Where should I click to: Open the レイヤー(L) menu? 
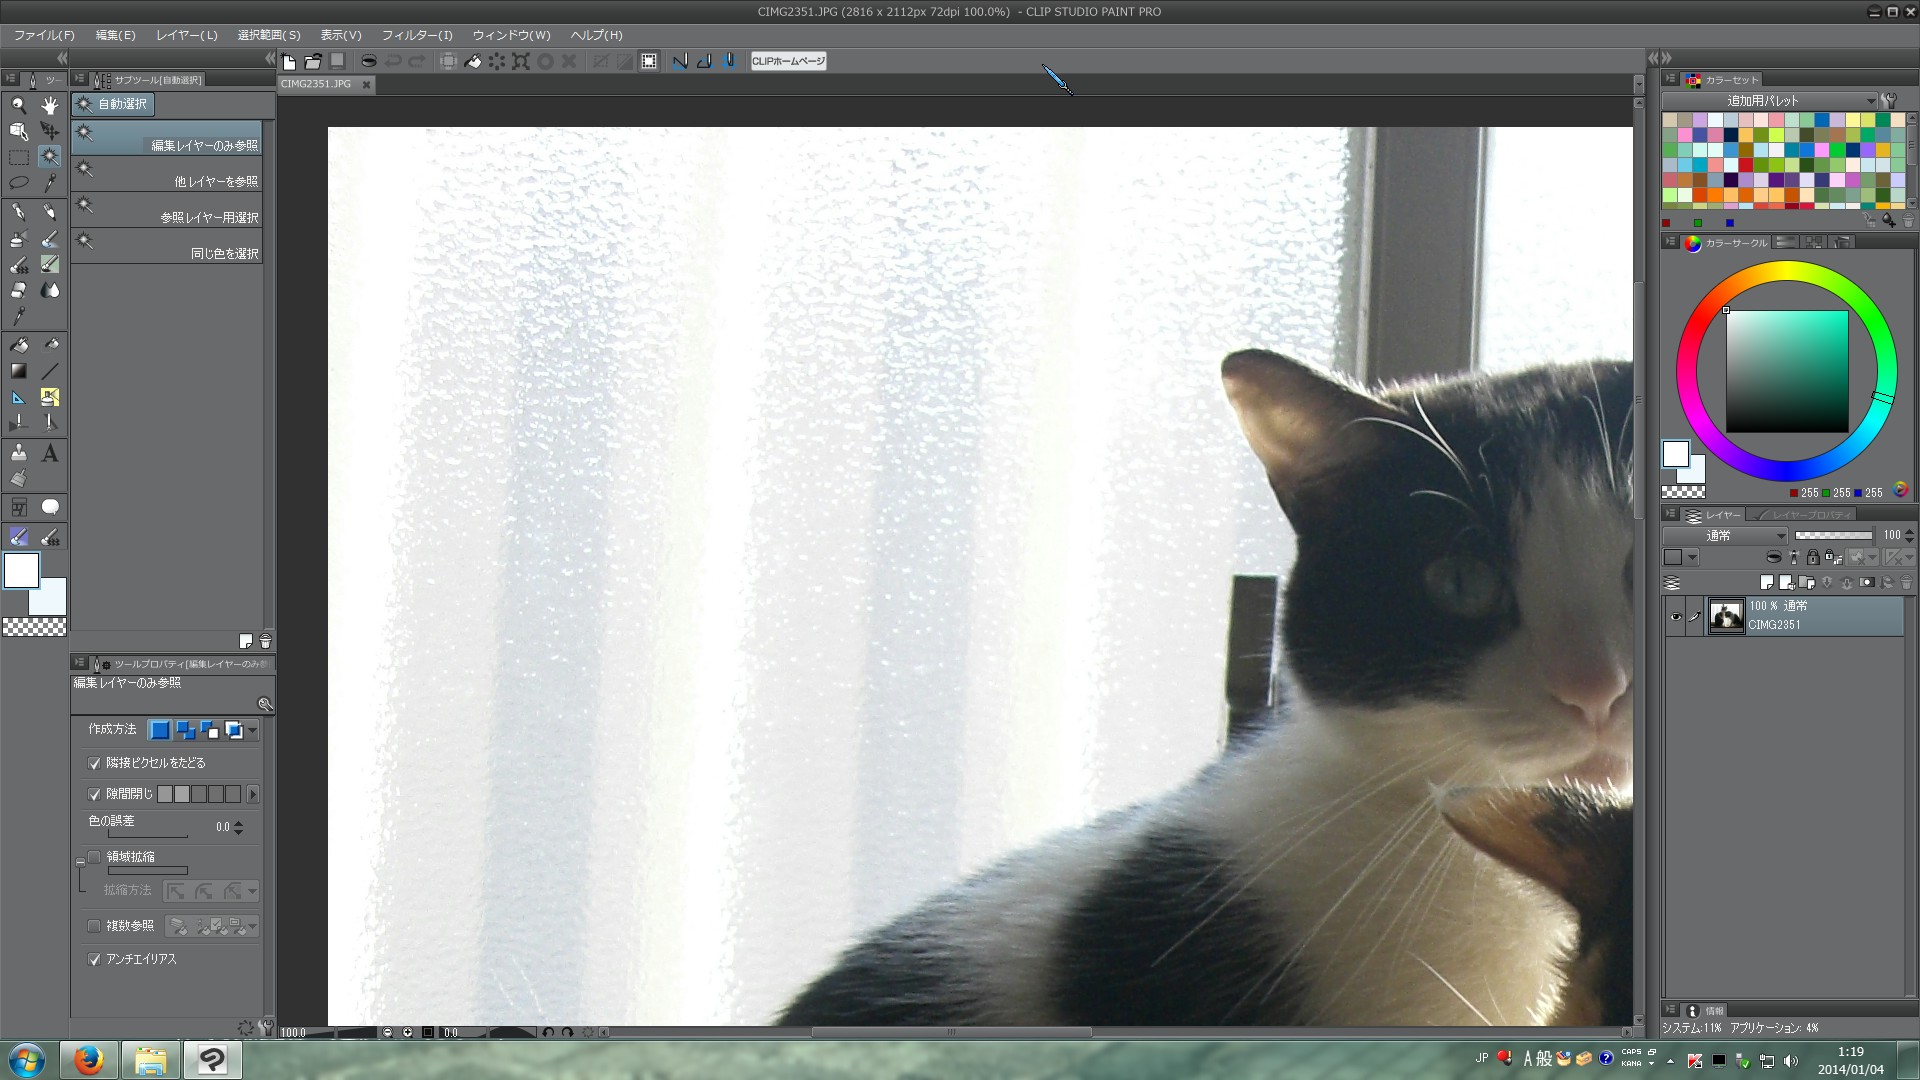tap(186, 35)
